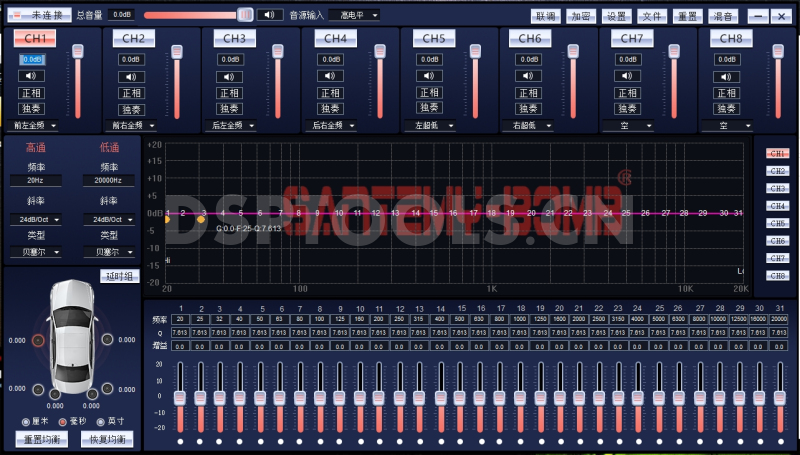Open the 文件 file menu

(652, 16)
